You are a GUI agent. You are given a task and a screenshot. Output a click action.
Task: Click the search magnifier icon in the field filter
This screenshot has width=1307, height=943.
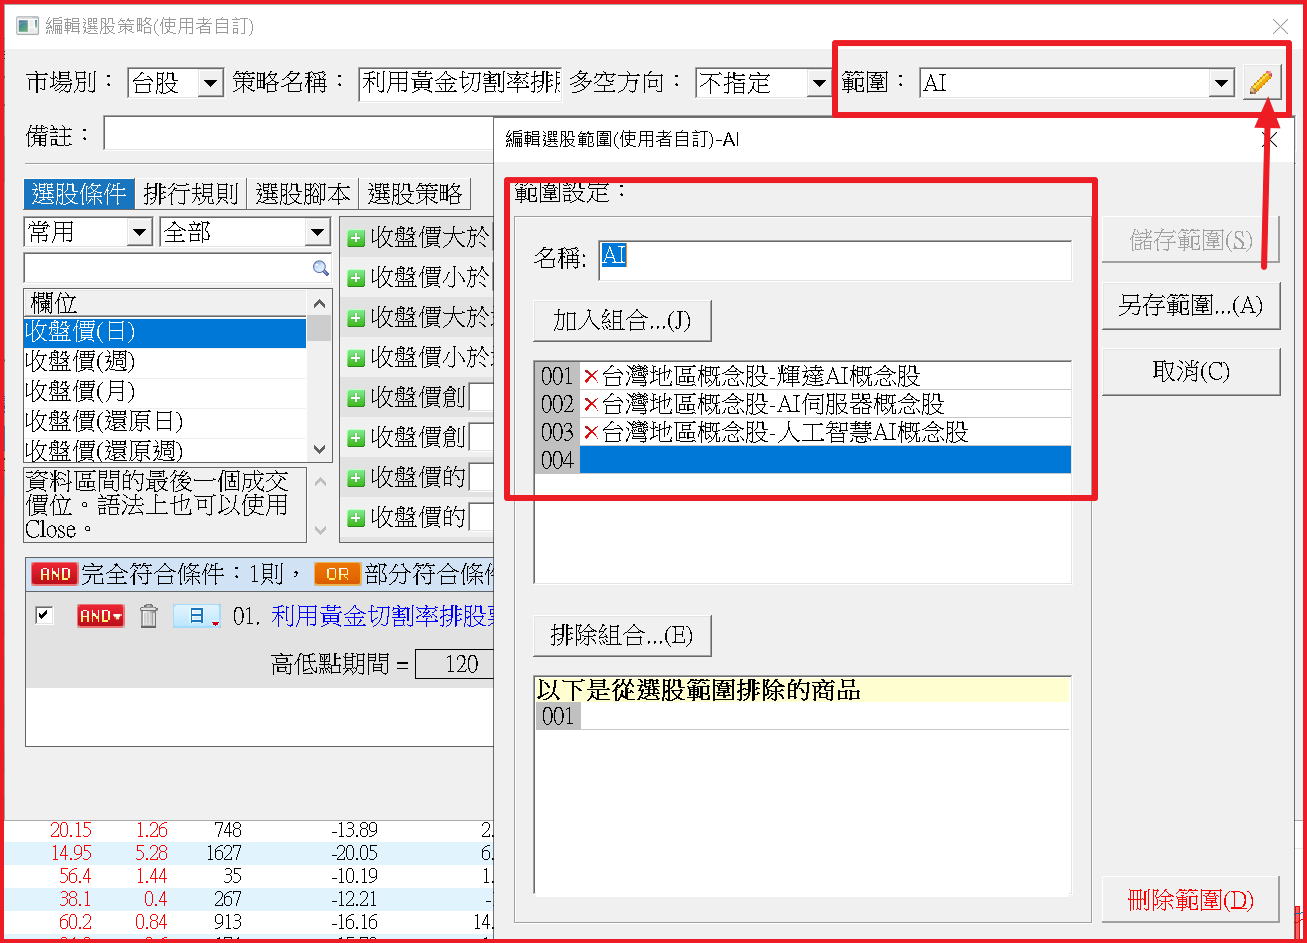(320, 268)
